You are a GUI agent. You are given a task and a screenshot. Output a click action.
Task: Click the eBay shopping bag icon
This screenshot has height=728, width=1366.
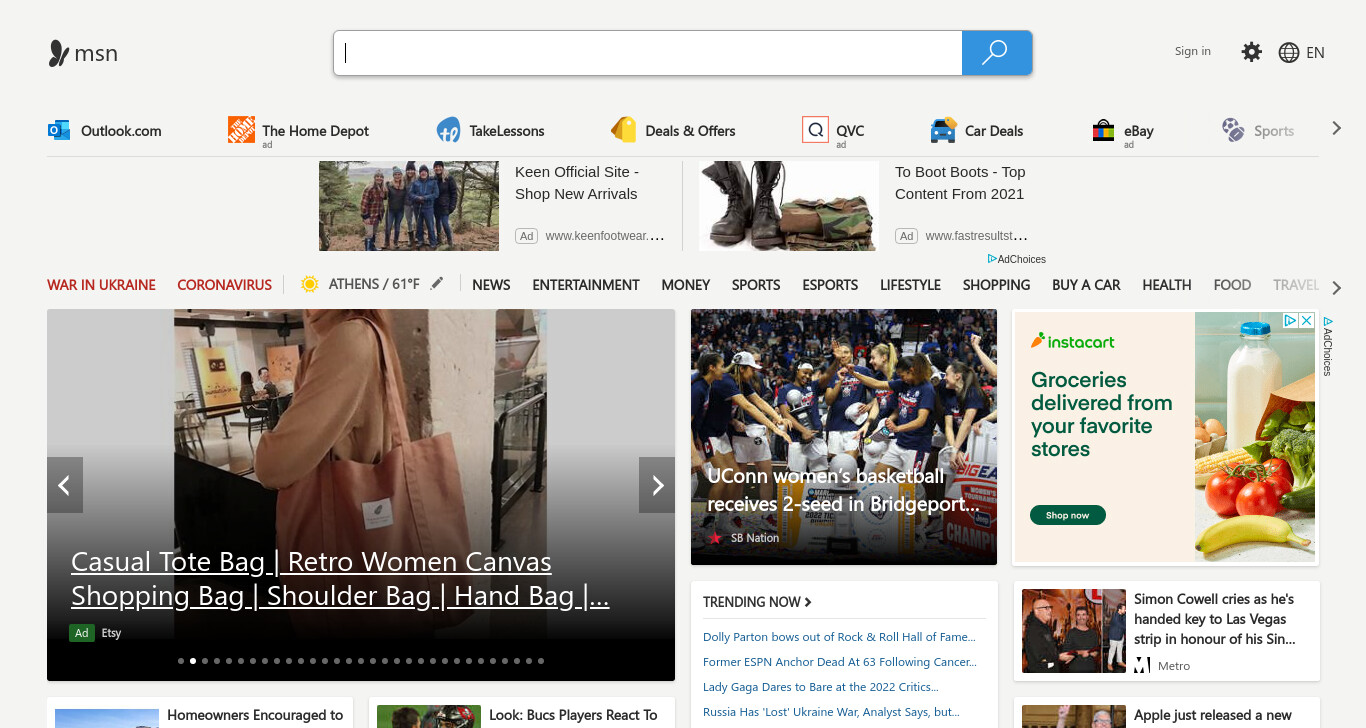click(x=1103, y=130)
